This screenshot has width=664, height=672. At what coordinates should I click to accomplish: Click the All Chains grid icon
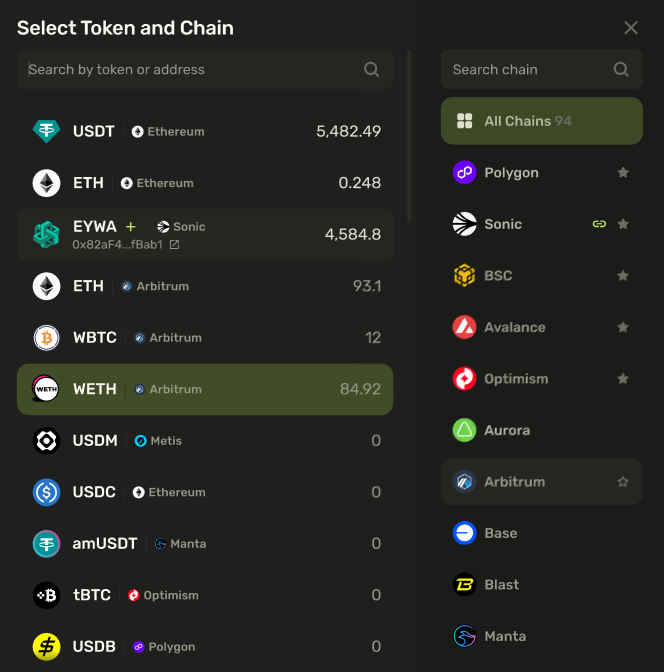coord(464,121)
